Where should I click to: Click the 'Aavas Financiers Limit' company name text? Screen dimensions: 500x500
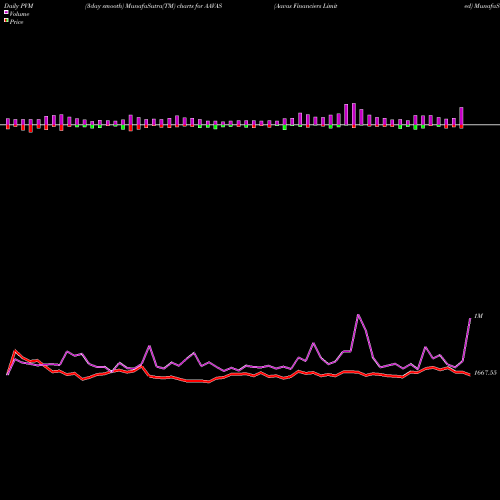click(306, 6)
